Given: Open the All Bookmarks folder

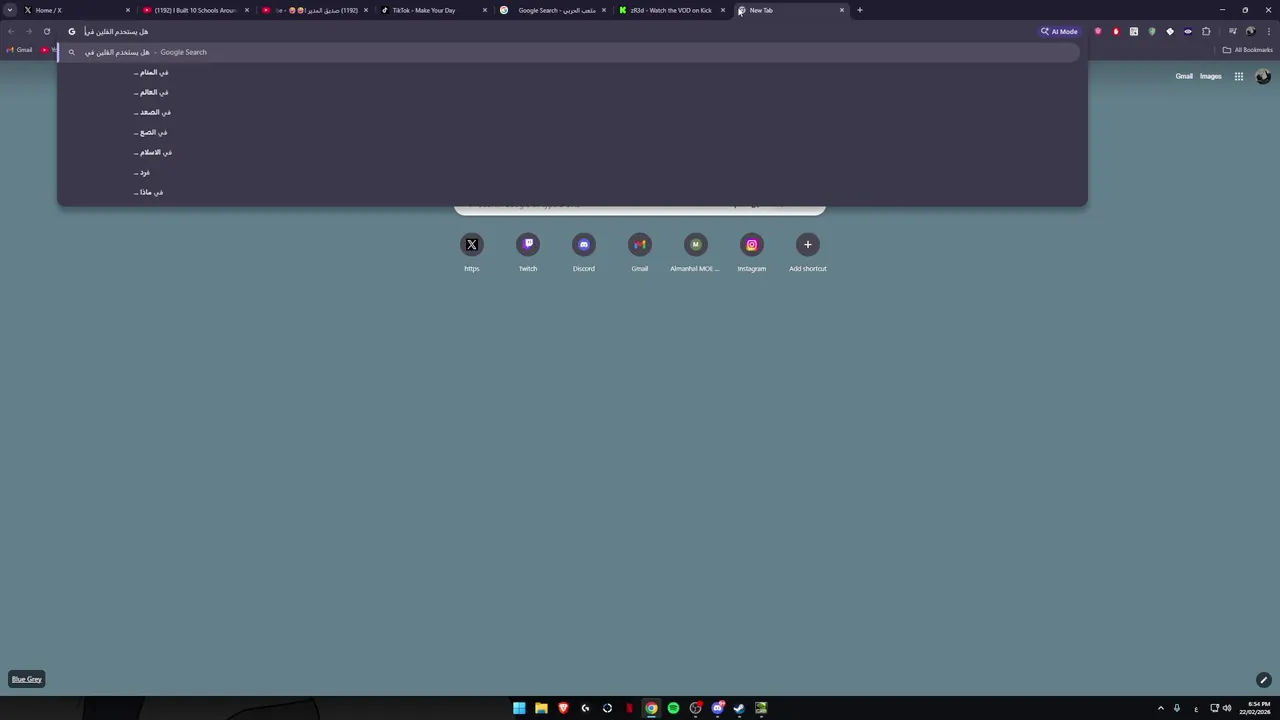Looking at the screenshot, I should tap(1248, 50).
